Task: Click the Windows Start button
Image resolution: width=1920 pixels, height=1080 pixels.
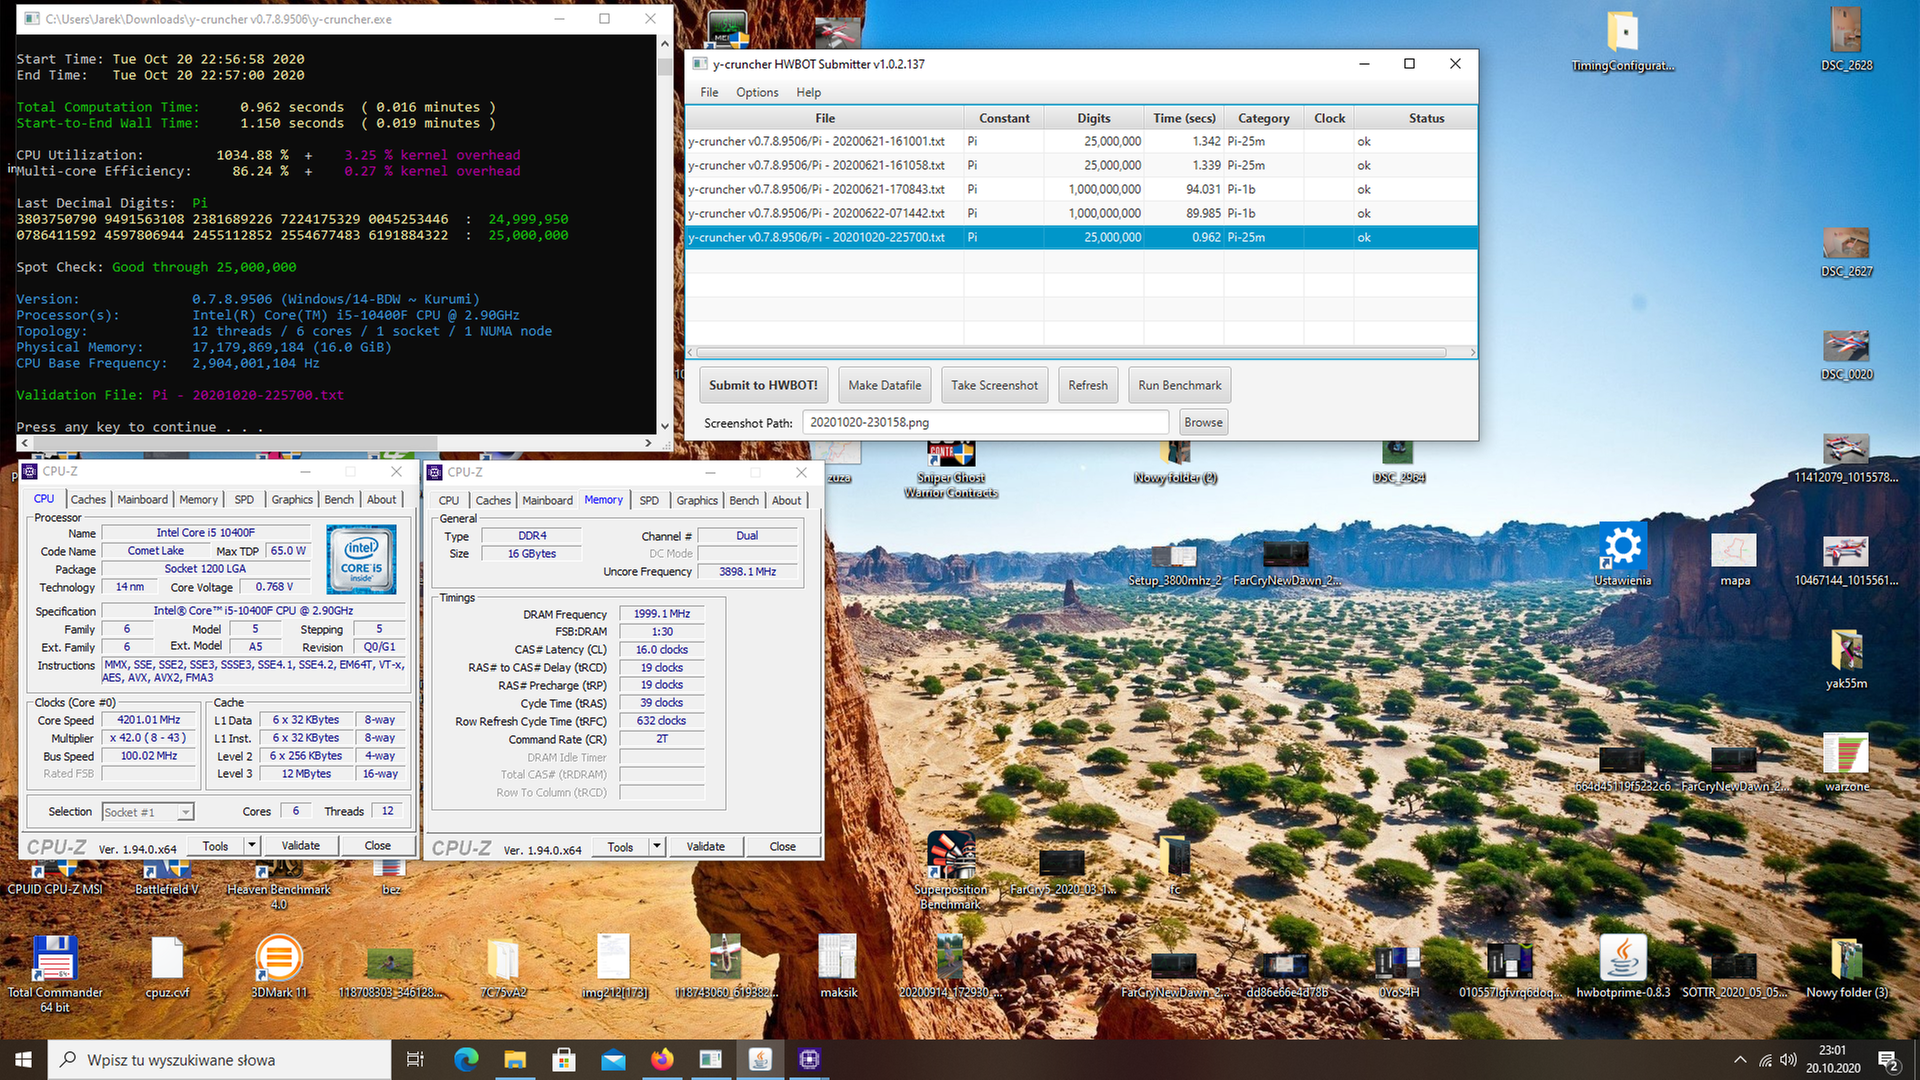Action: coord(23,1059)
